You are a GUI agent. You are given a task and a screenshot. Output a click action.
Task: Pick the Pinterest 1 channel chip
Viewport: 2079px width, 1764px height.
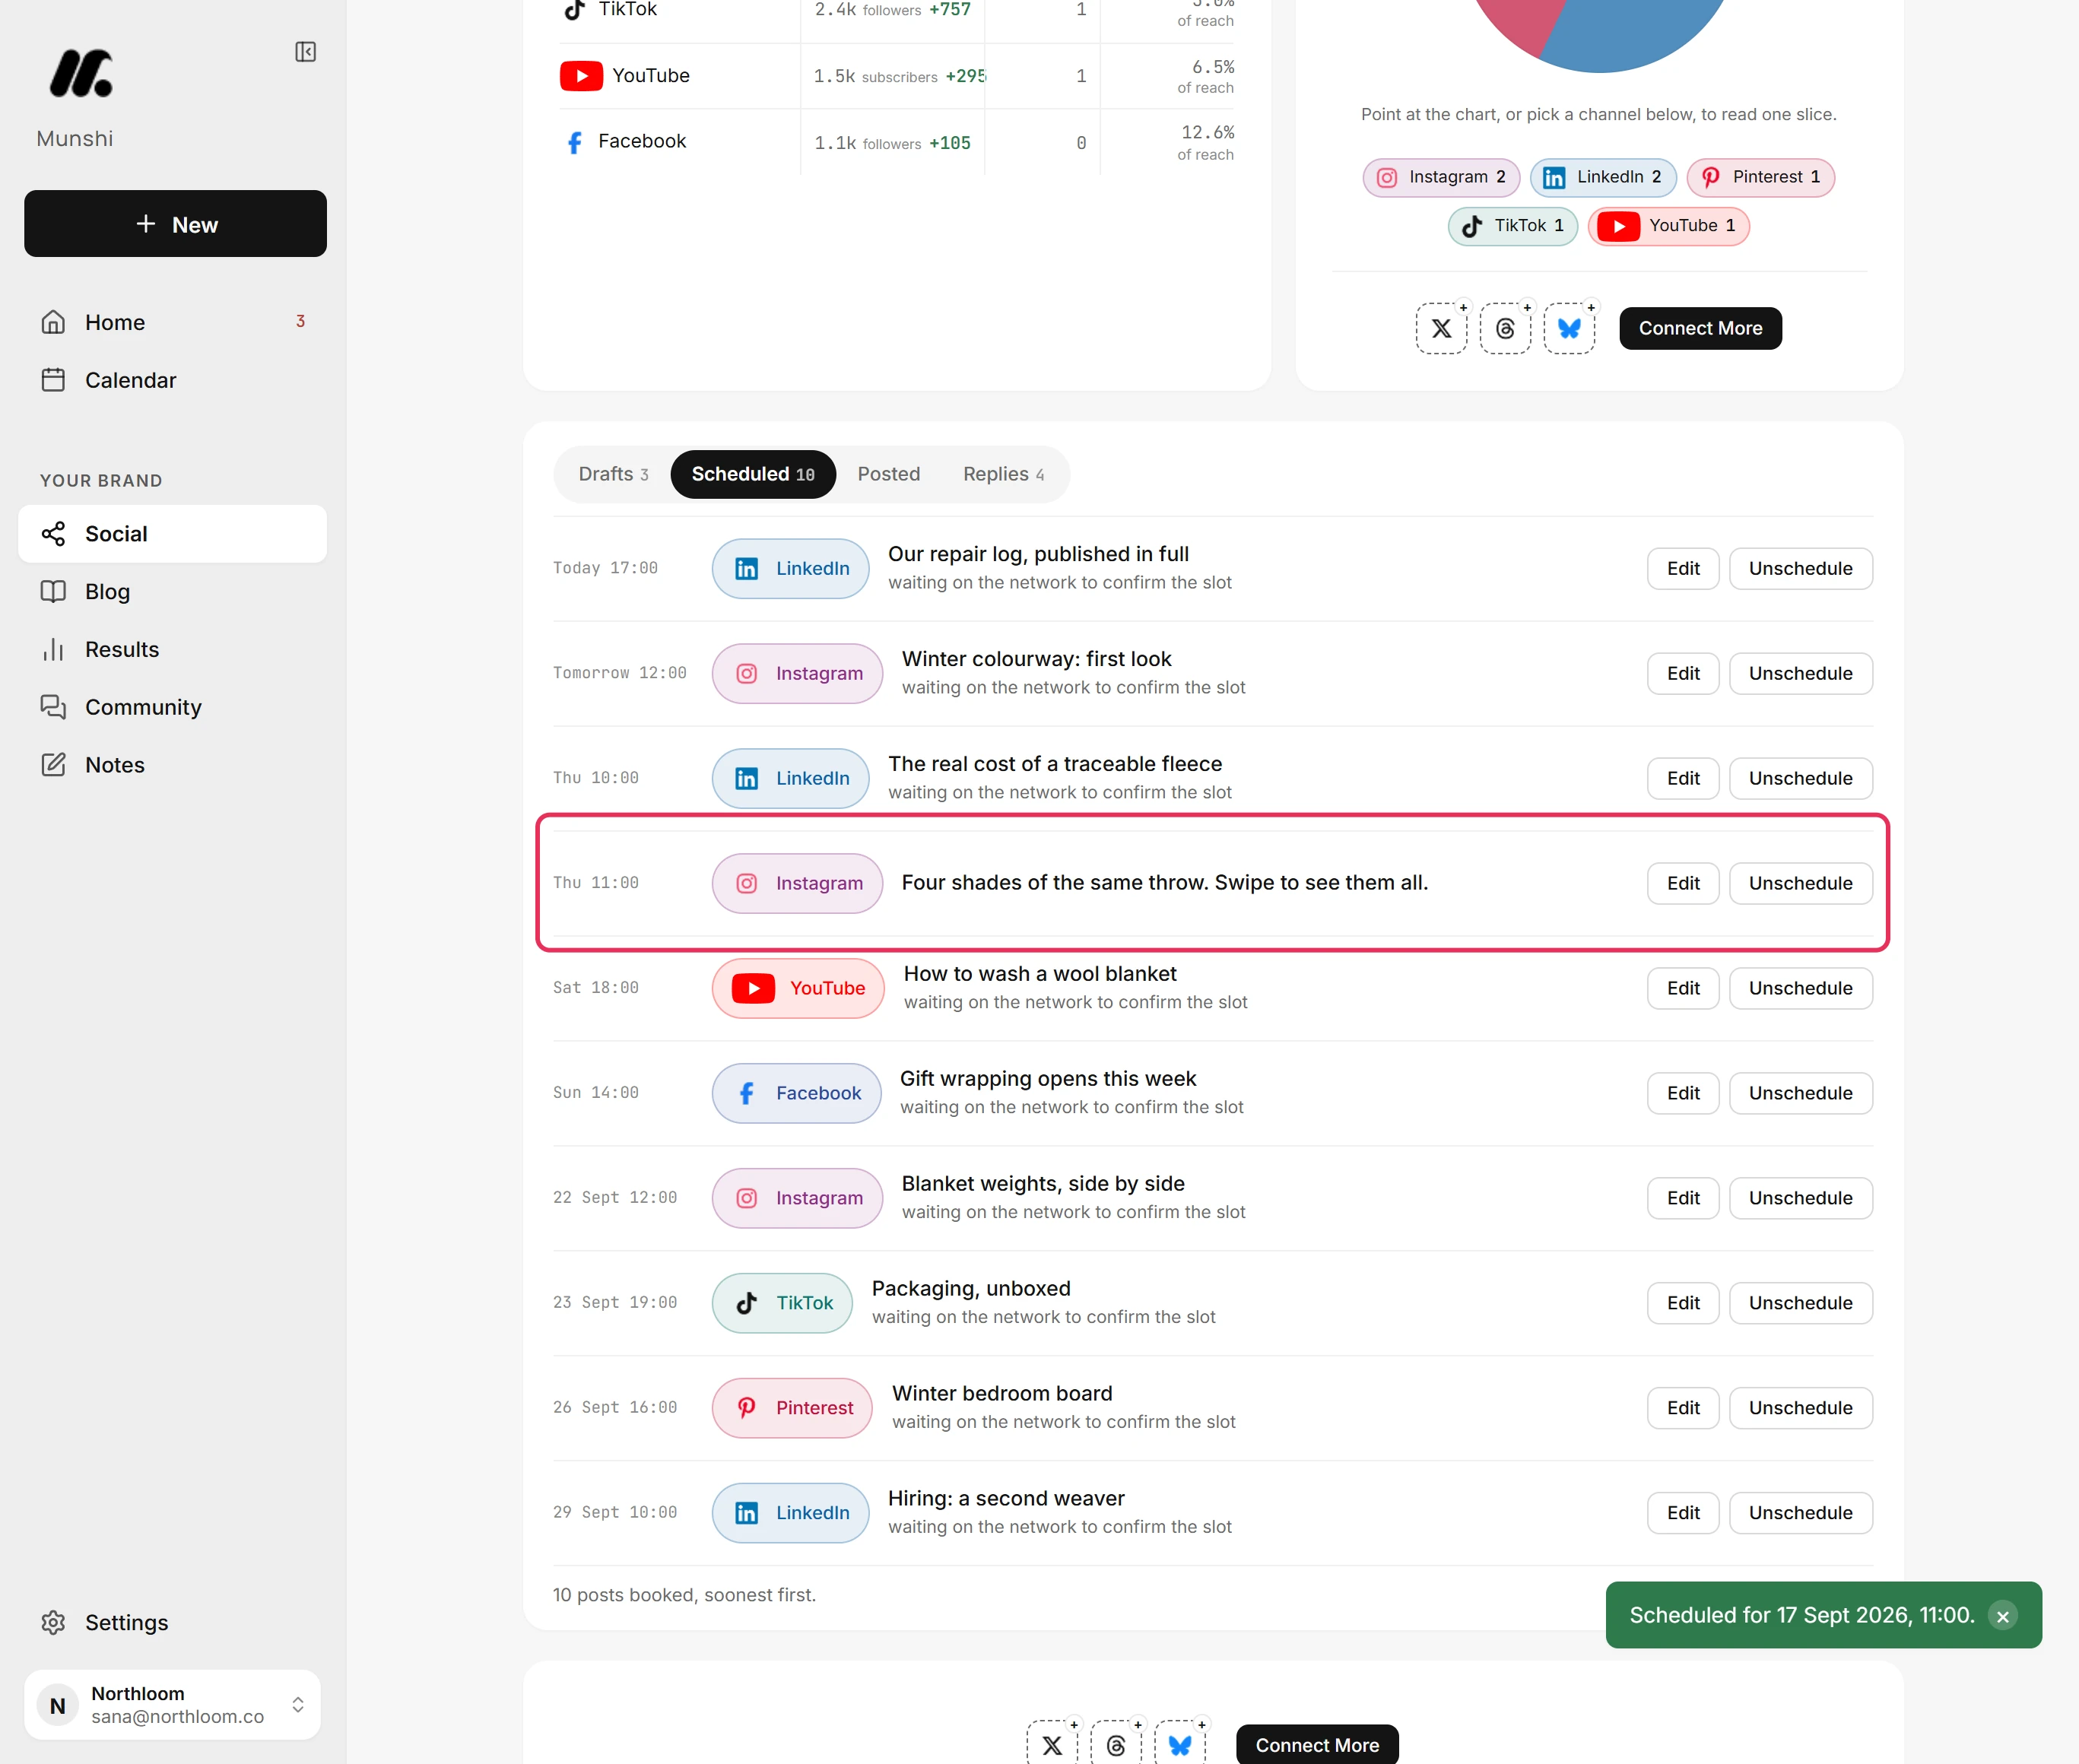coord(1761,178)
